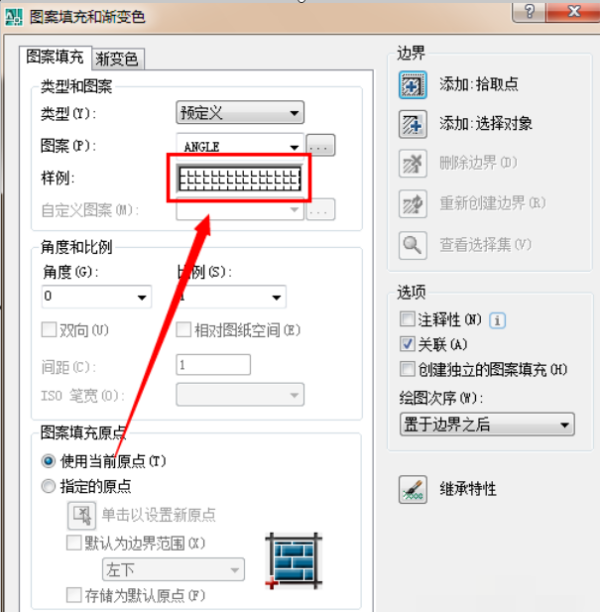Click the Add: Pick Points (添加:拾取点) icon
The image size is (600, 612).
(x=413, y=85)
